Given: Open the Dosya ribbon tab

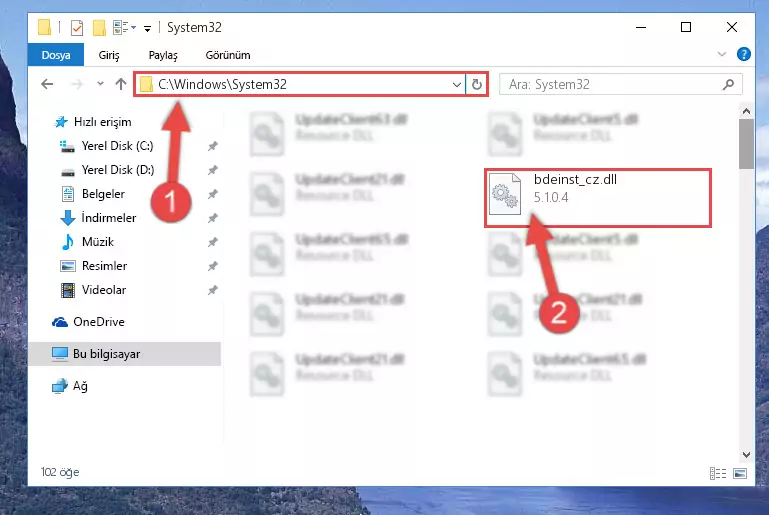Looking at the screenshot, I should pos(56,55).
